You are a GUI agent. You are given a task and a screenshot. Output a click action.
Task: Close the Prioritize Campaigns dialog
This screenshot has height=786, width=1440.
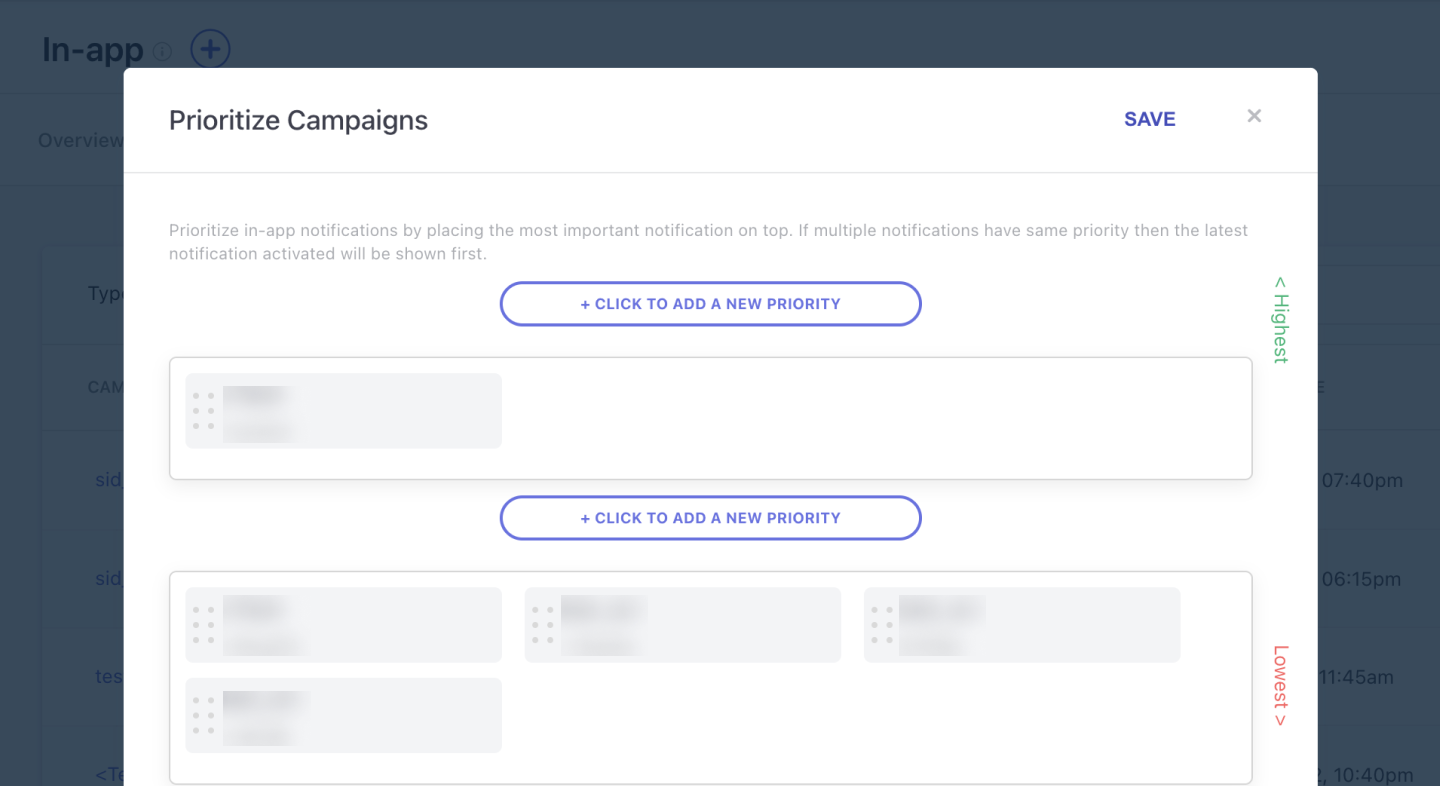click(1254, 117)
